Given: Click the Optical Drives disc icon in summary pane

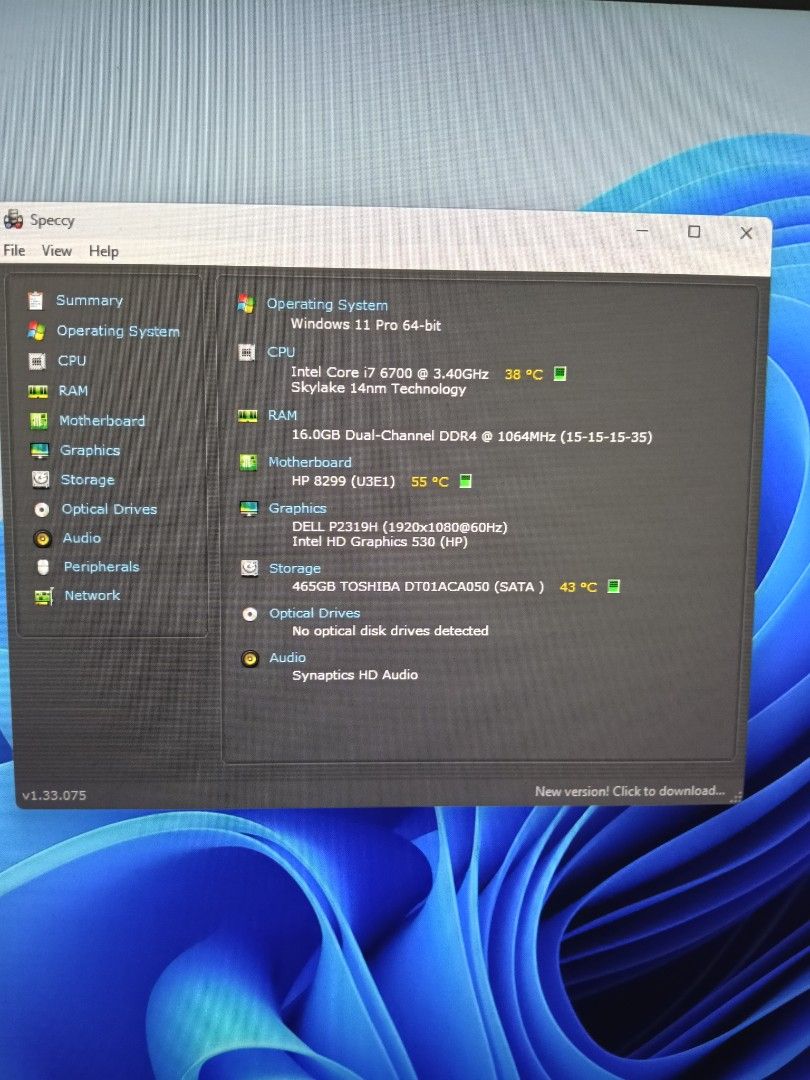Looking at the screenshot, I should click(x=250, y=614).
